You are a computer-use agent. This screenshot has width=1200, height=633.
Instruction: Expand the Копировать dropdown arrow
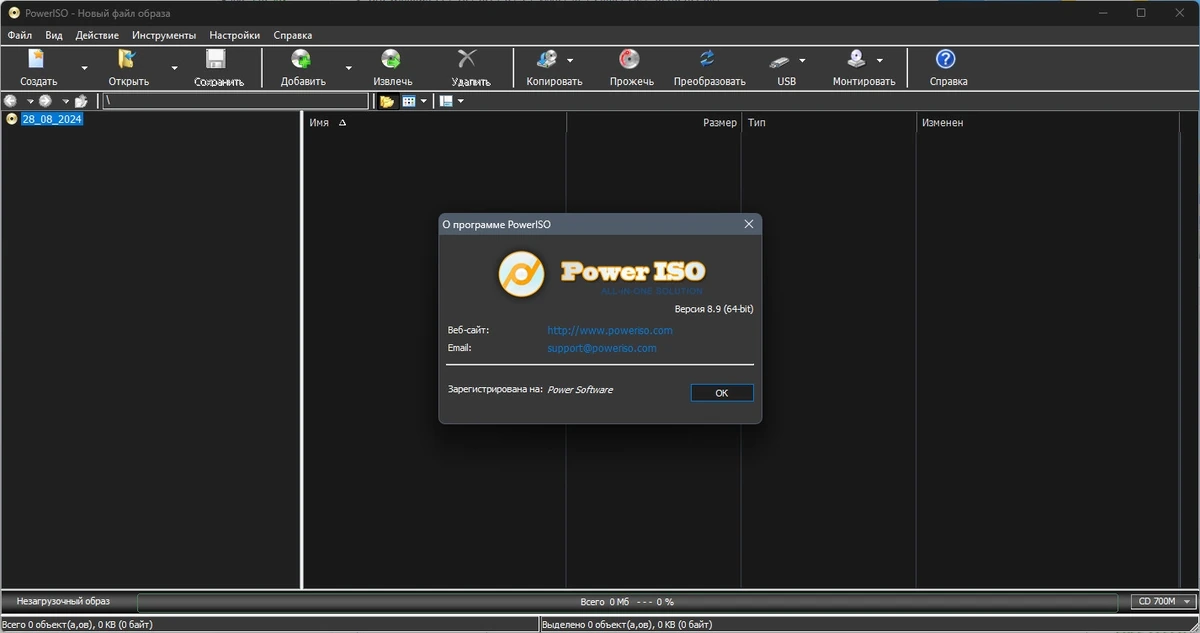pos(570,60)
